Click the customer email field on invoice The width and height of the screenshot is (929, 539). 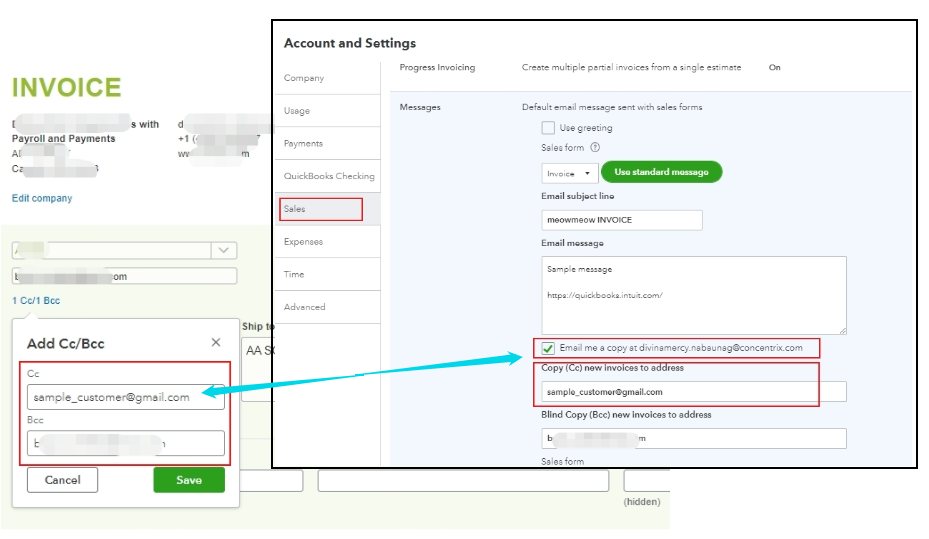(124, 276)
